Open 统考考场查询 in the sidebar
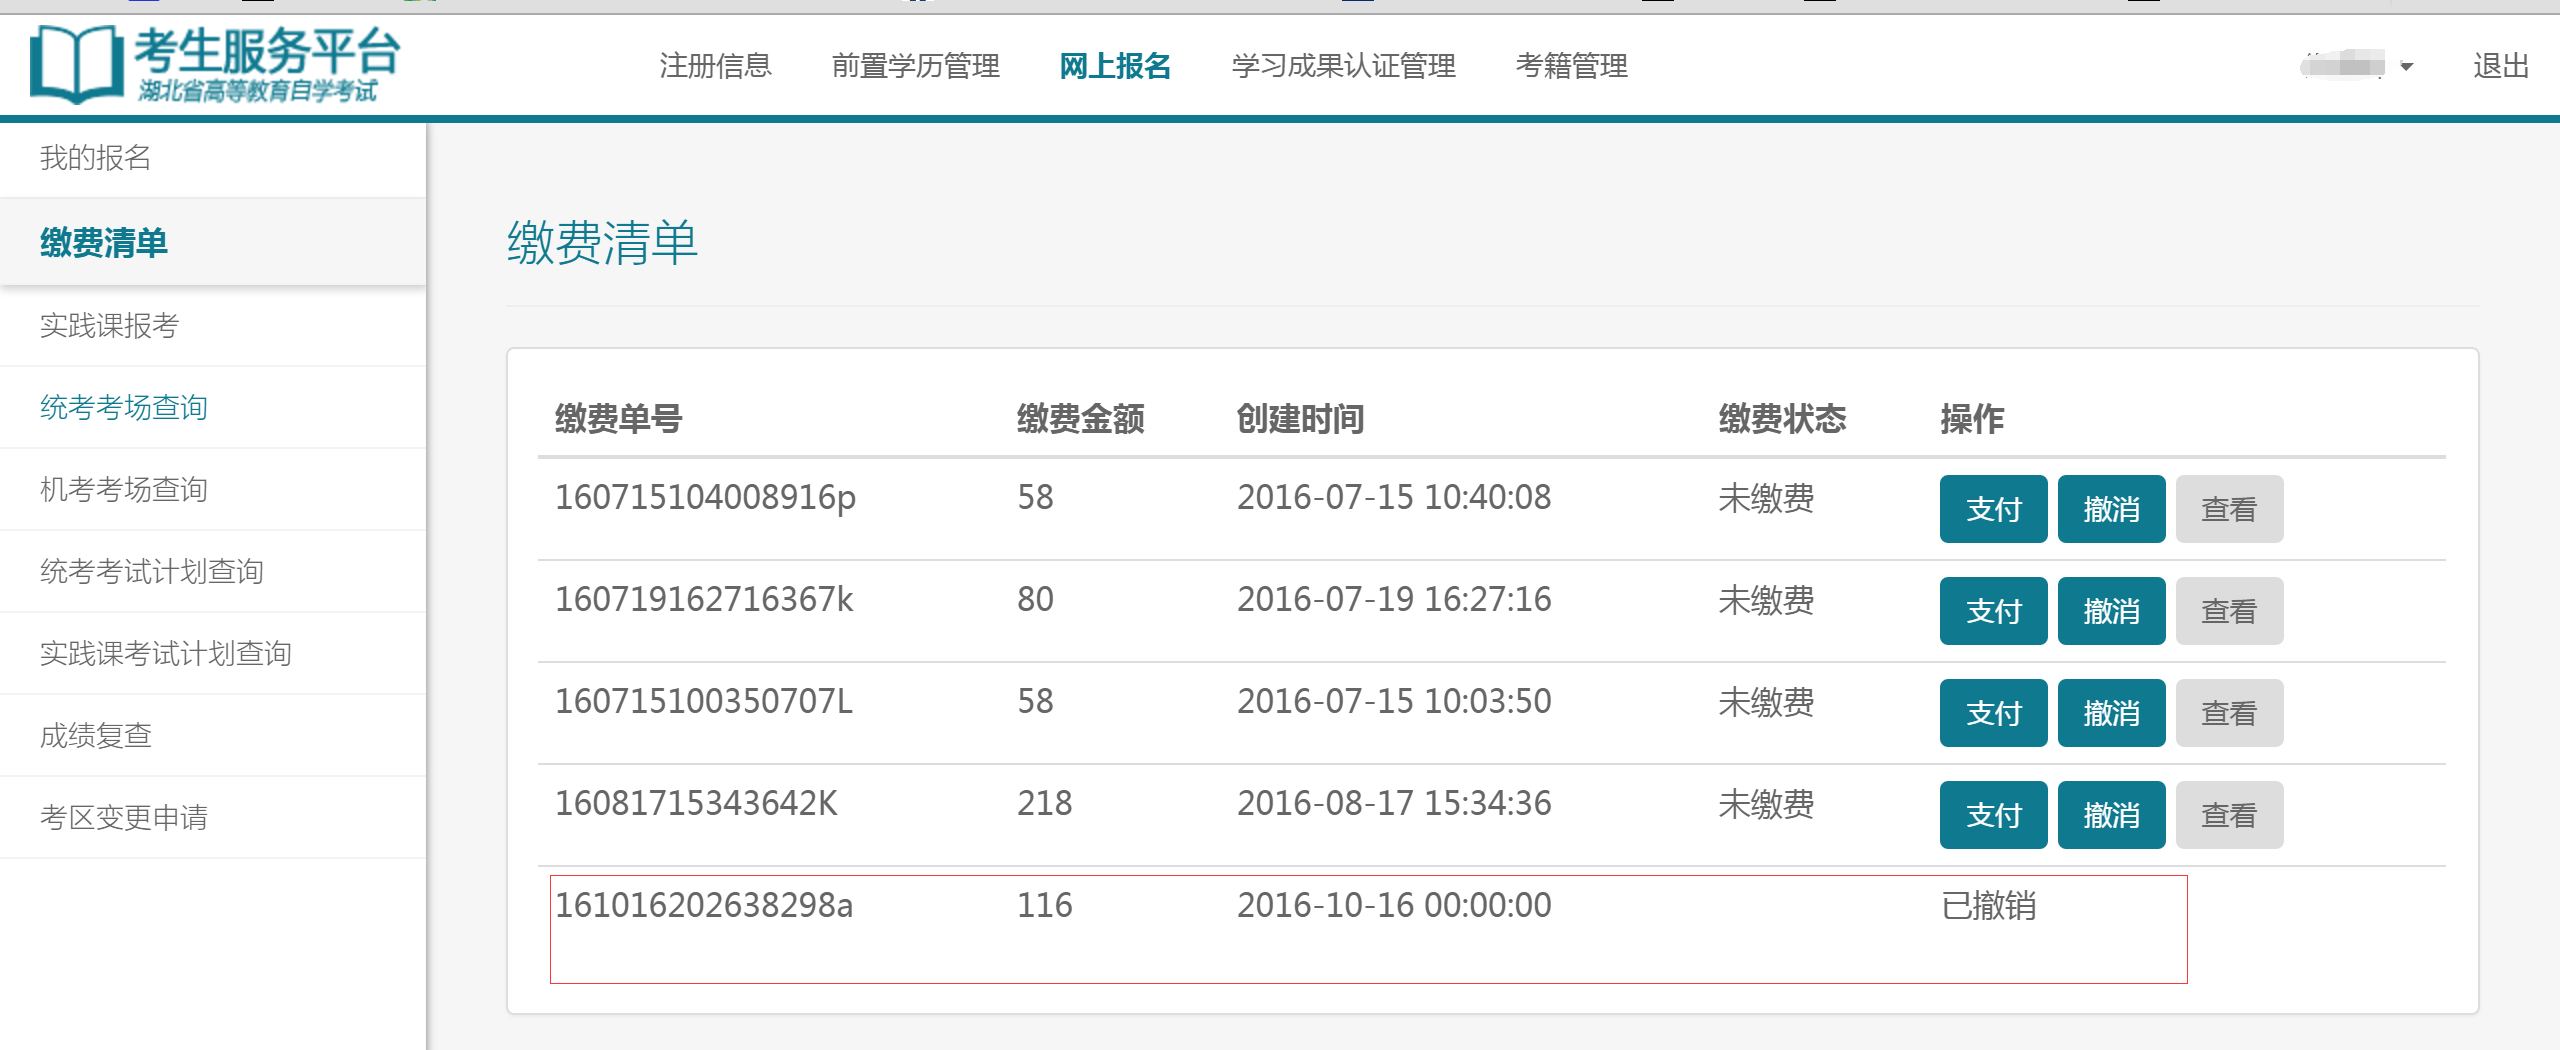The image size is (2560, 1050). click(124, 408)
